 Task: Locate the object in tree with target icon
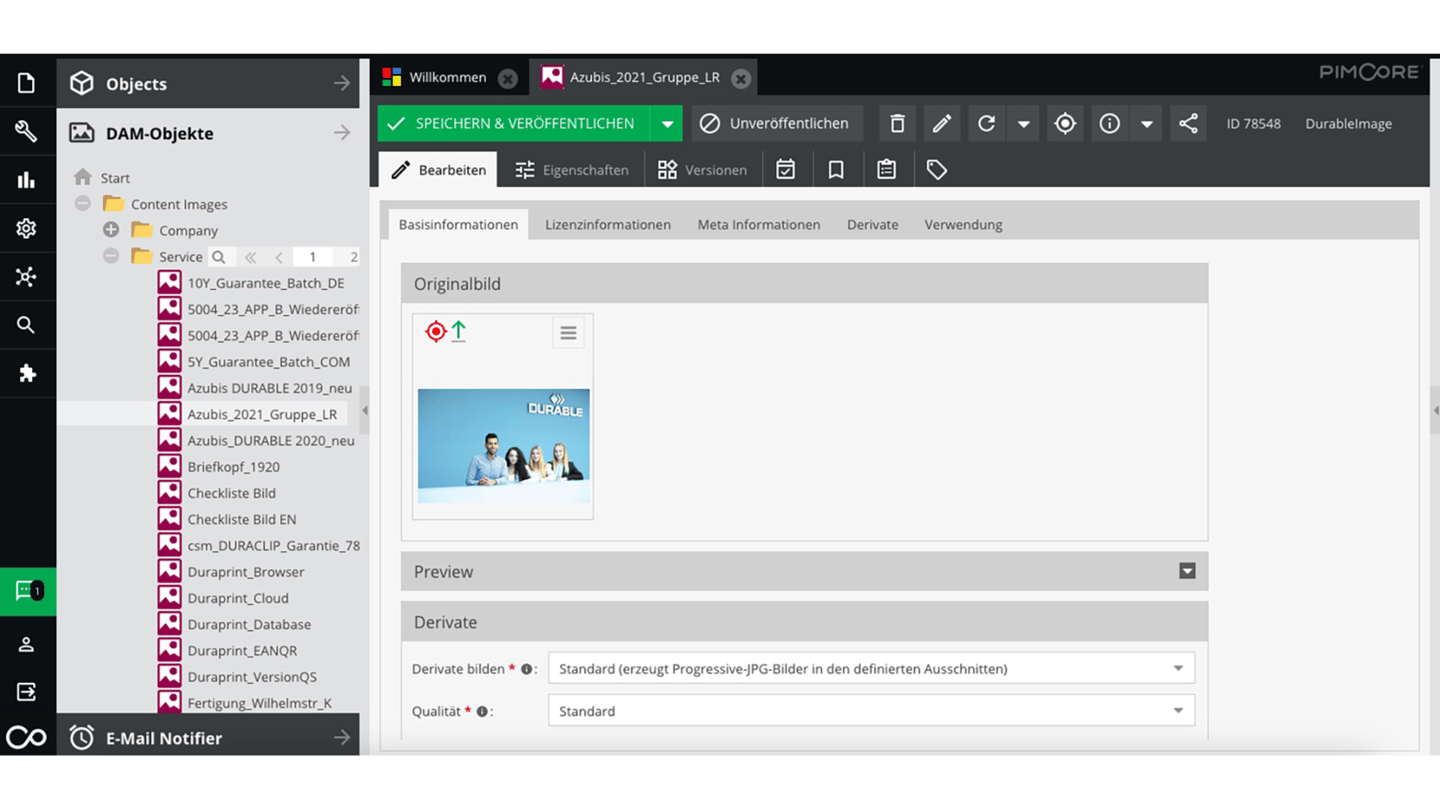click(1065, 124)
